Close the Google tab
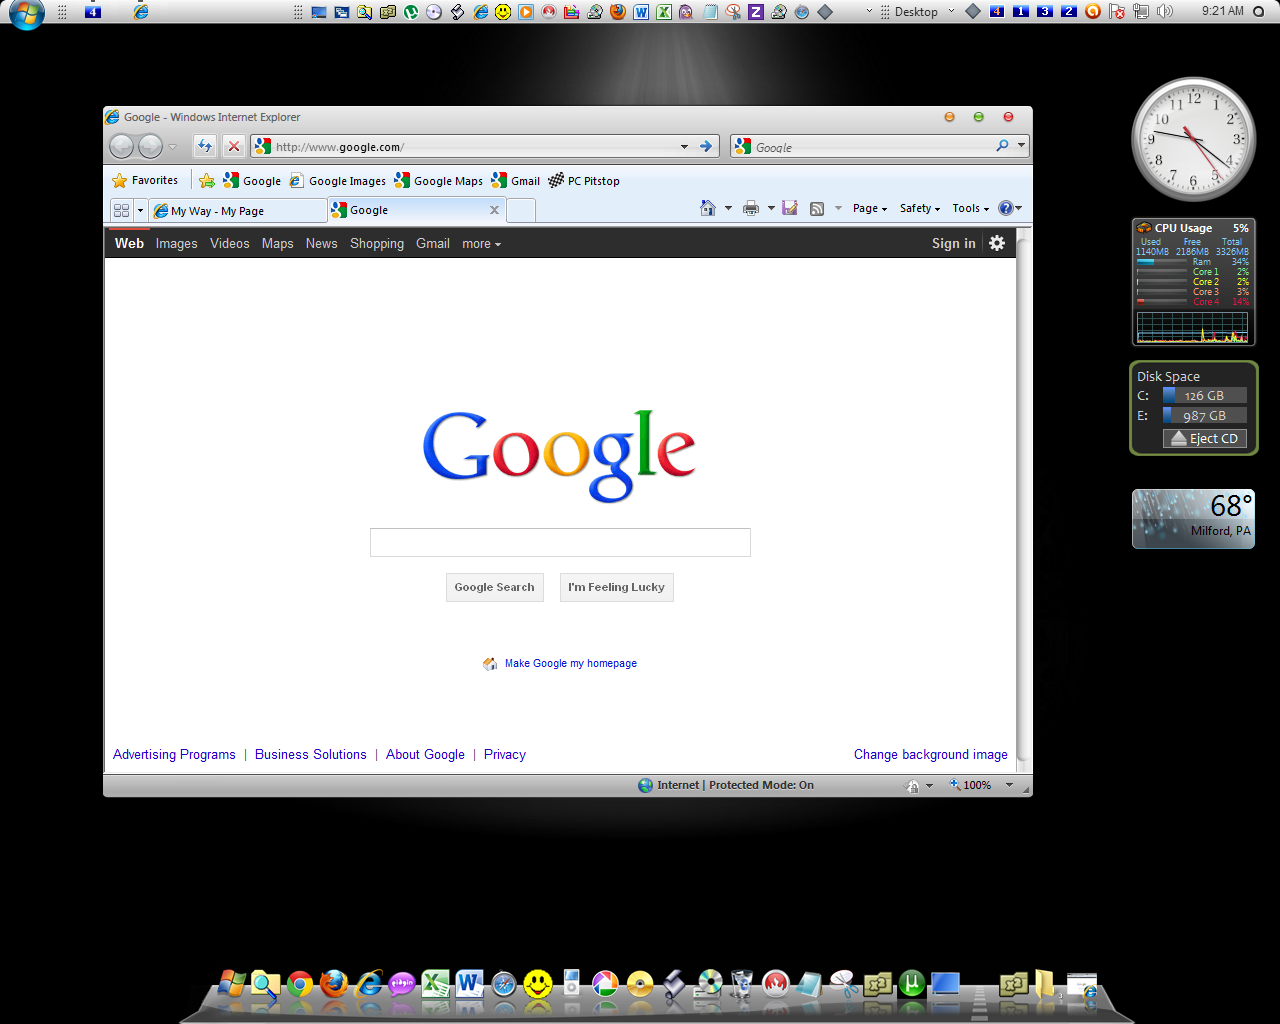The width and height of the screenshot is (1280, 1024). [494, 210]
